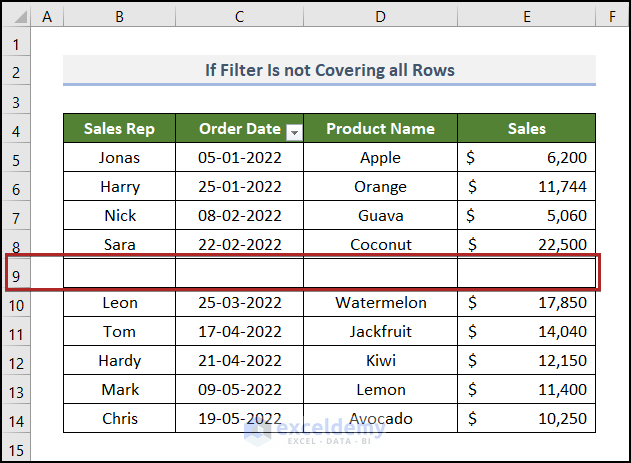Click the select-all corner triangle

tap(17, 16)
